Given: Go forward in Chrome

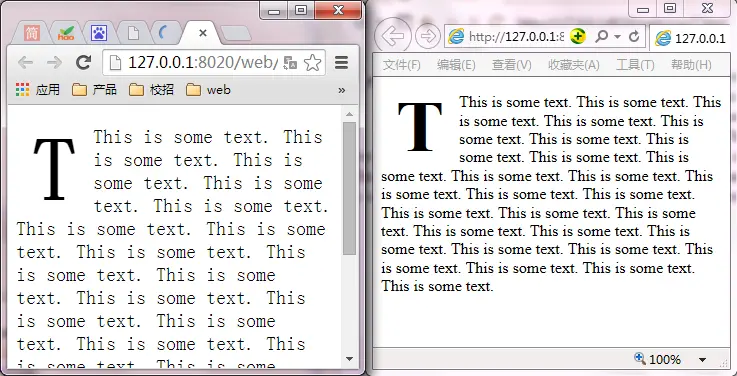Looking at the screenshot, I should tap(55, 62).
